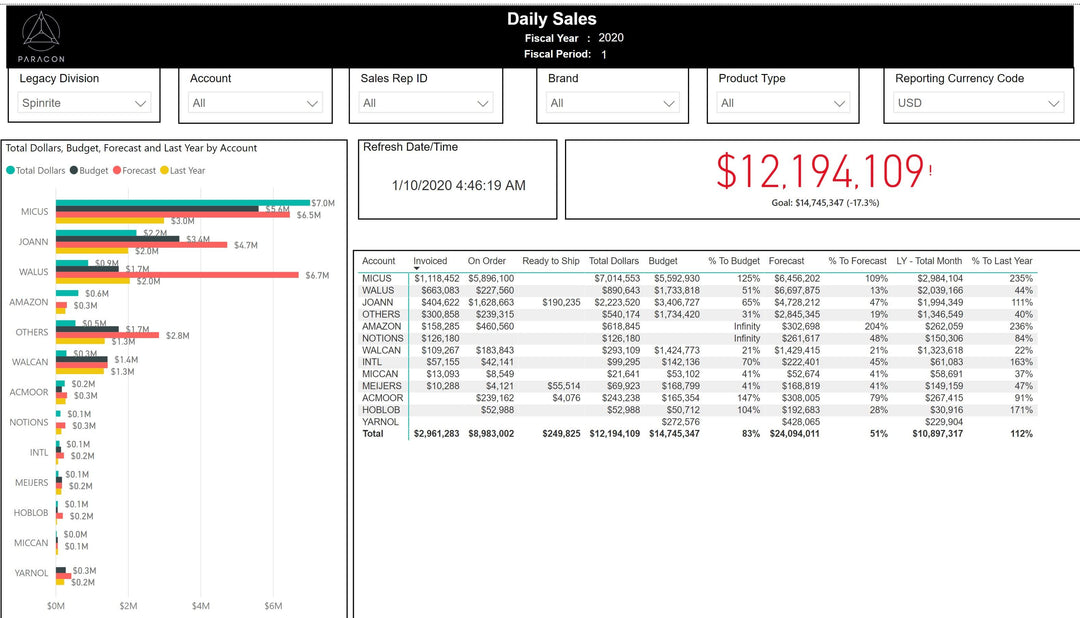
Task: Click the Total row at the table bottom
Action: [x=379, y=433]
